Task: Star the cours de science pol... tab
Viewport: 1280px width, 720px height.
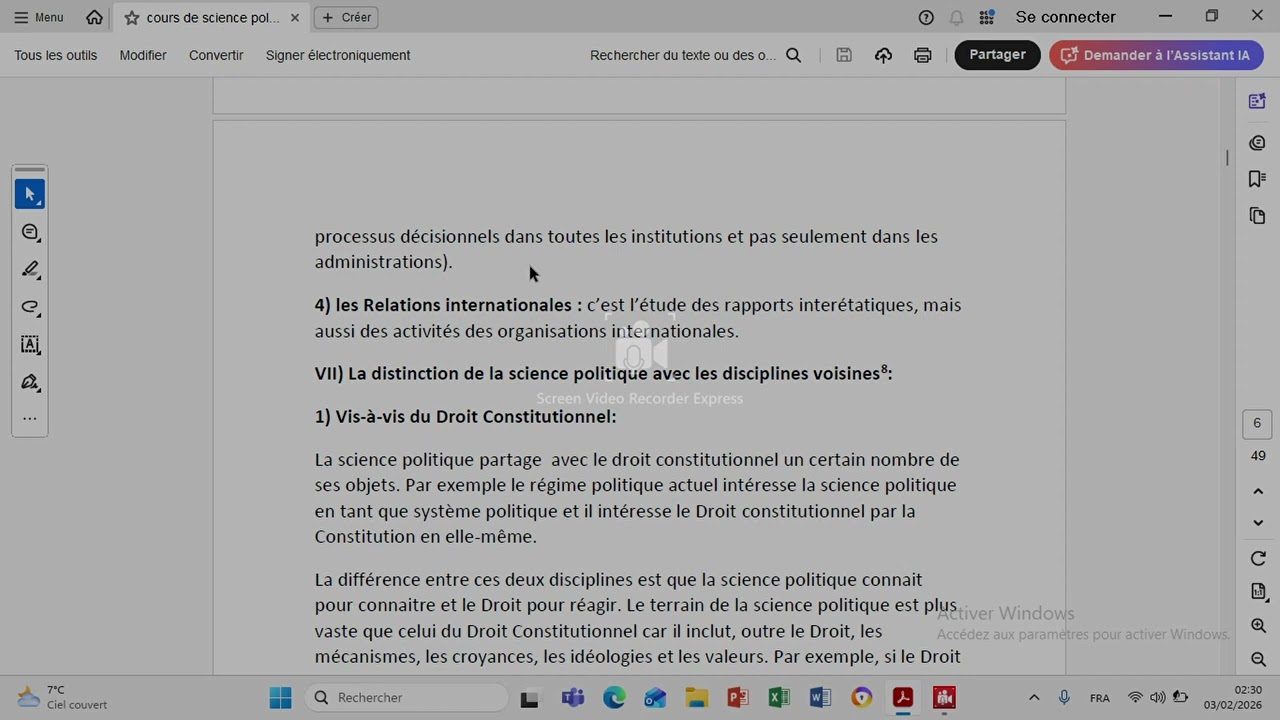Action: click(x=131, y=18)
